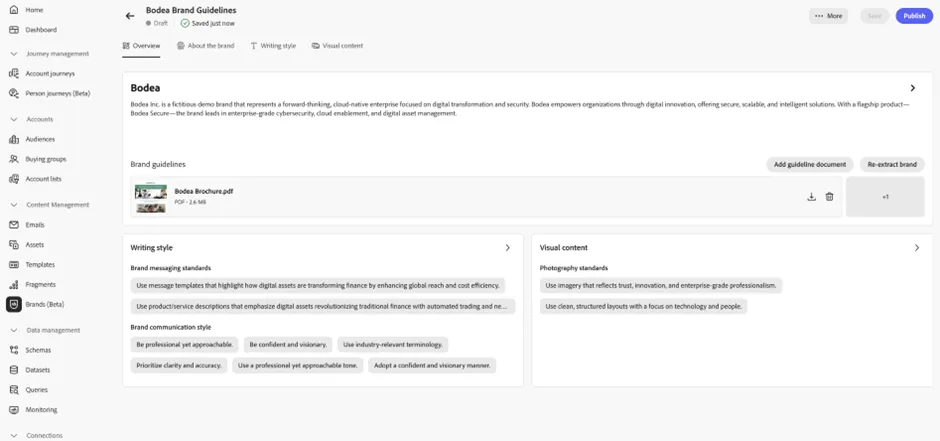The height and width of the screenshot is (441, 940).
Task: Open Person journeys (Beta) link
Action: click(x=58, y=93)
